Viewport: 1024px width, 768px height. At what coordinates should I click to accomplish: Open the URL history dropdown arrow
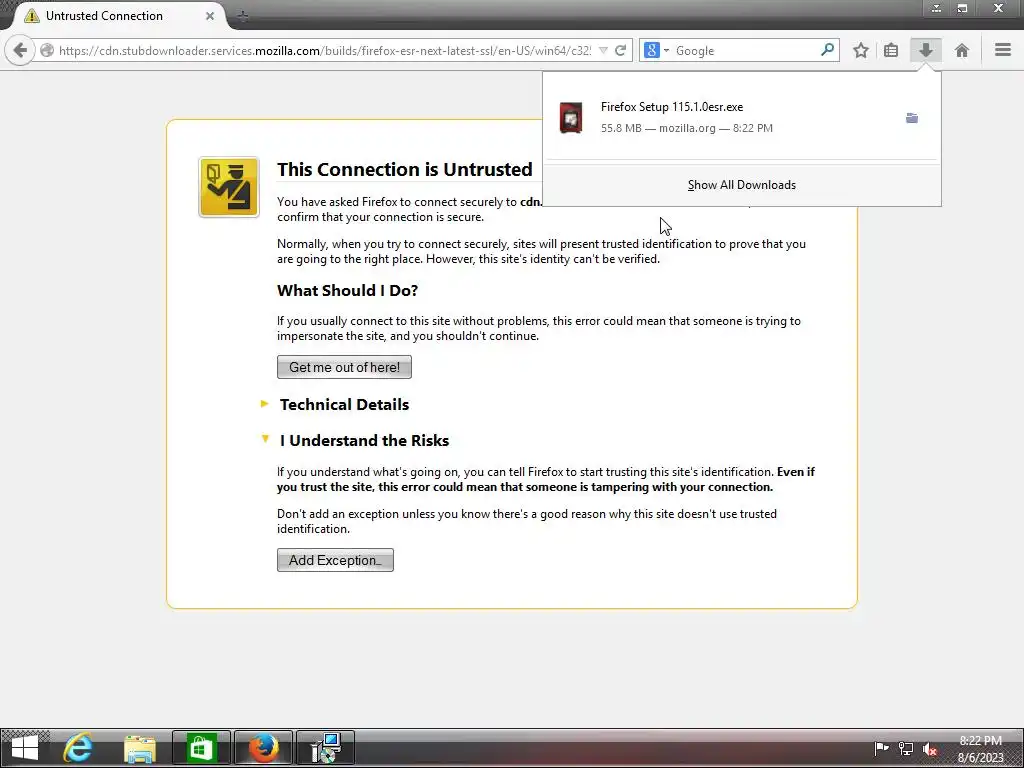pos(603,50)
